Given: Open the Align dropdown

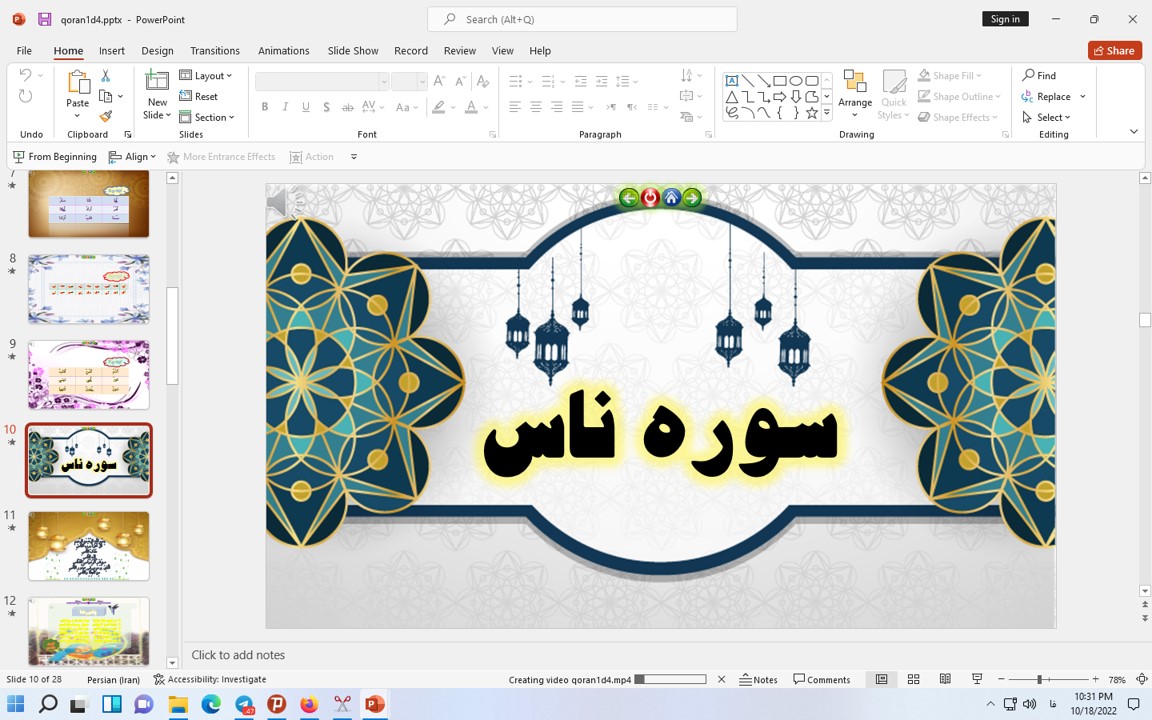Looking at the screenshot, I should (x=132, y=156).
